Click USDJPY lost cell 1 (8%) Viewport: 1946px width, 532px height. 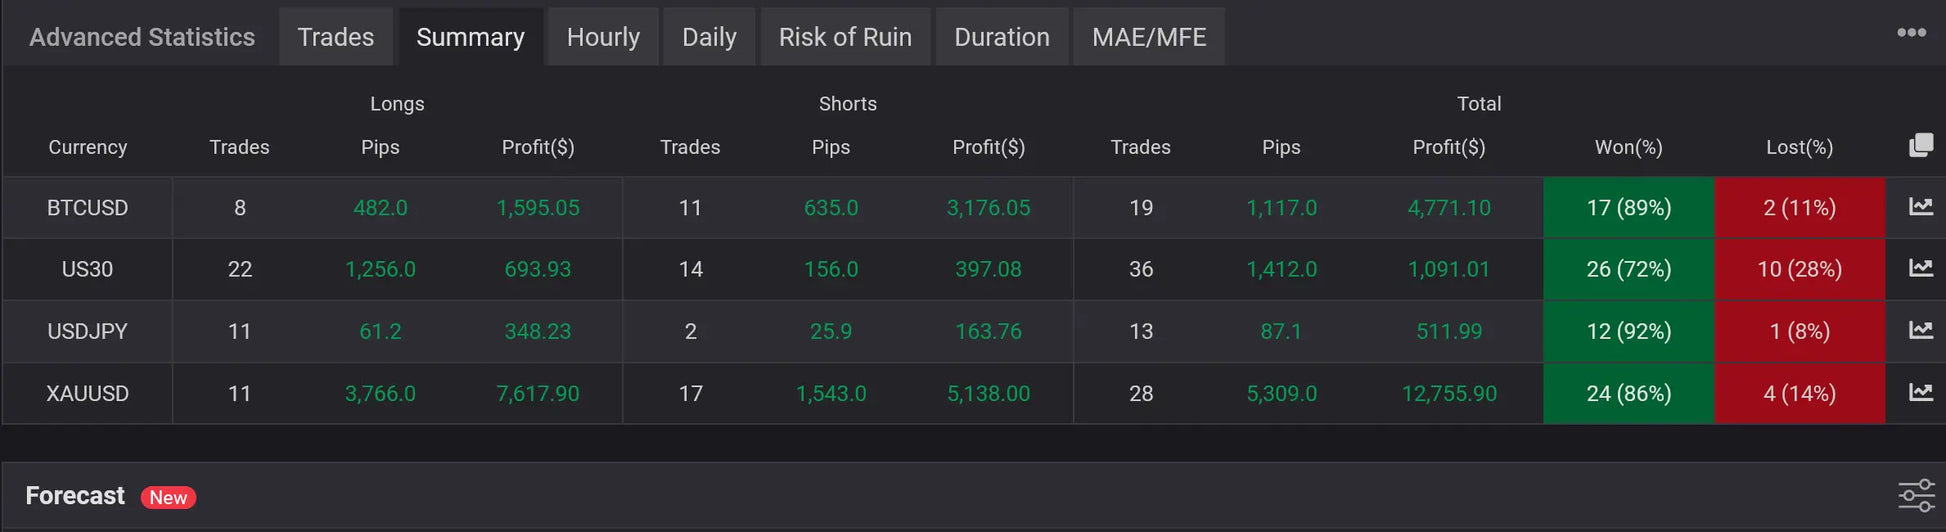pyautogui.click(x=1800, y=331)
